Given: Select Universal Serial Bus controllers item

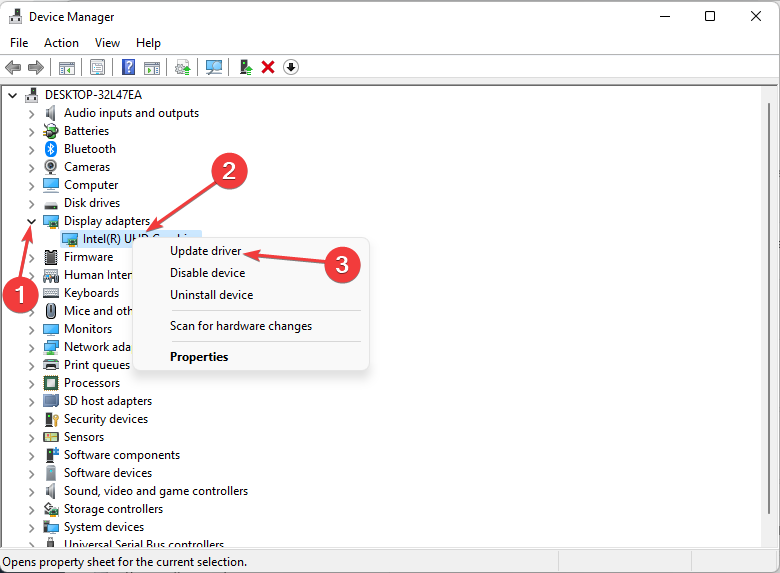Looking at the screenshot, I should [x=144, y=544].
